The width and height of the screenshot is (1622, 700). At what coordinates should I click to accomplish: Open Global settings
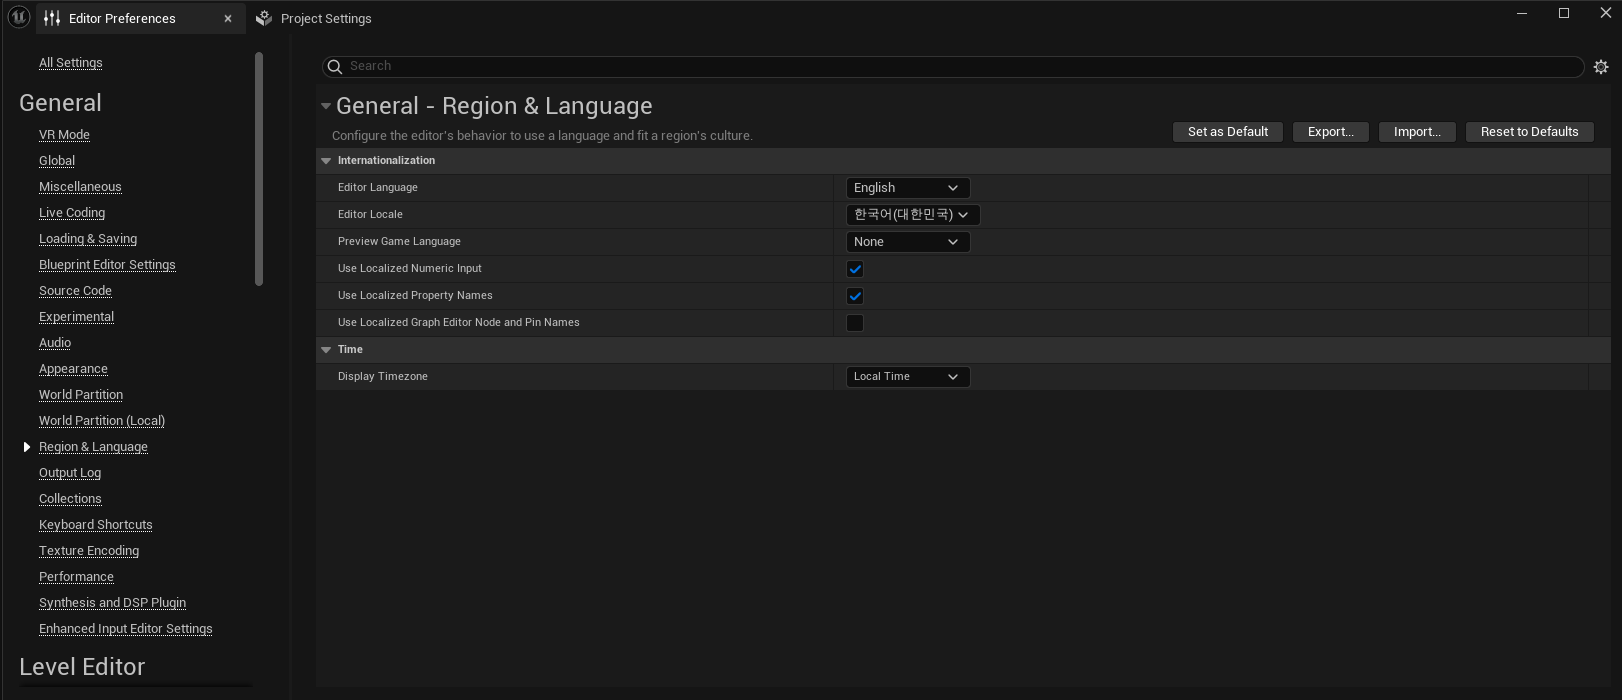(57, 161)
